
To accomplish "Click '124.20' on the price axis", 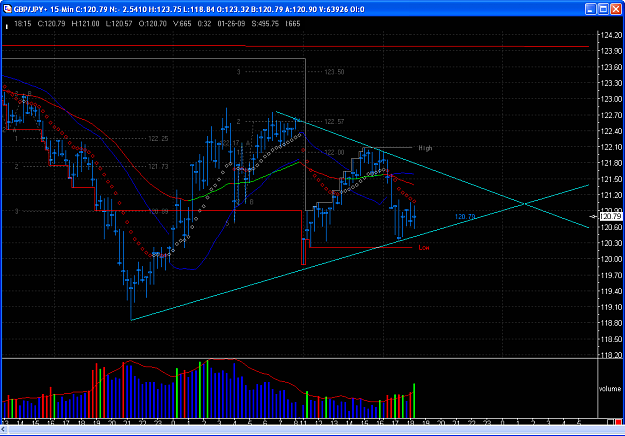I will click(x=611, y=35).
